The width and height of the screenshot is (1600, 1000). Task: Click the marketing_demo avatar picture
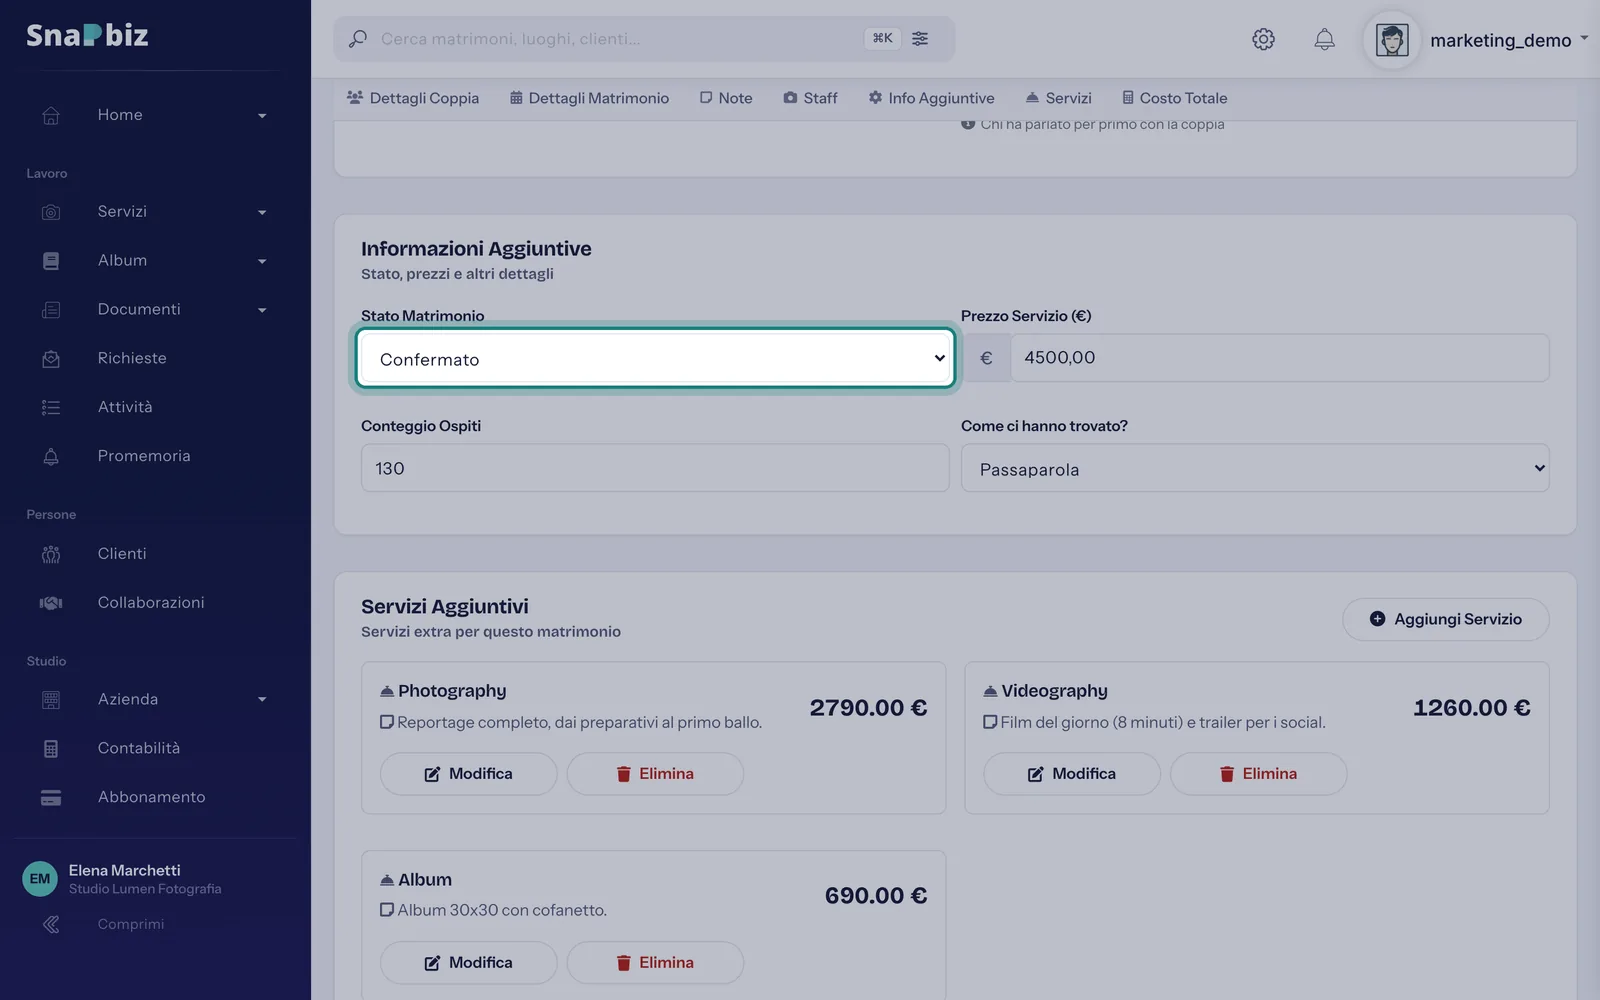coord(1392,40)
